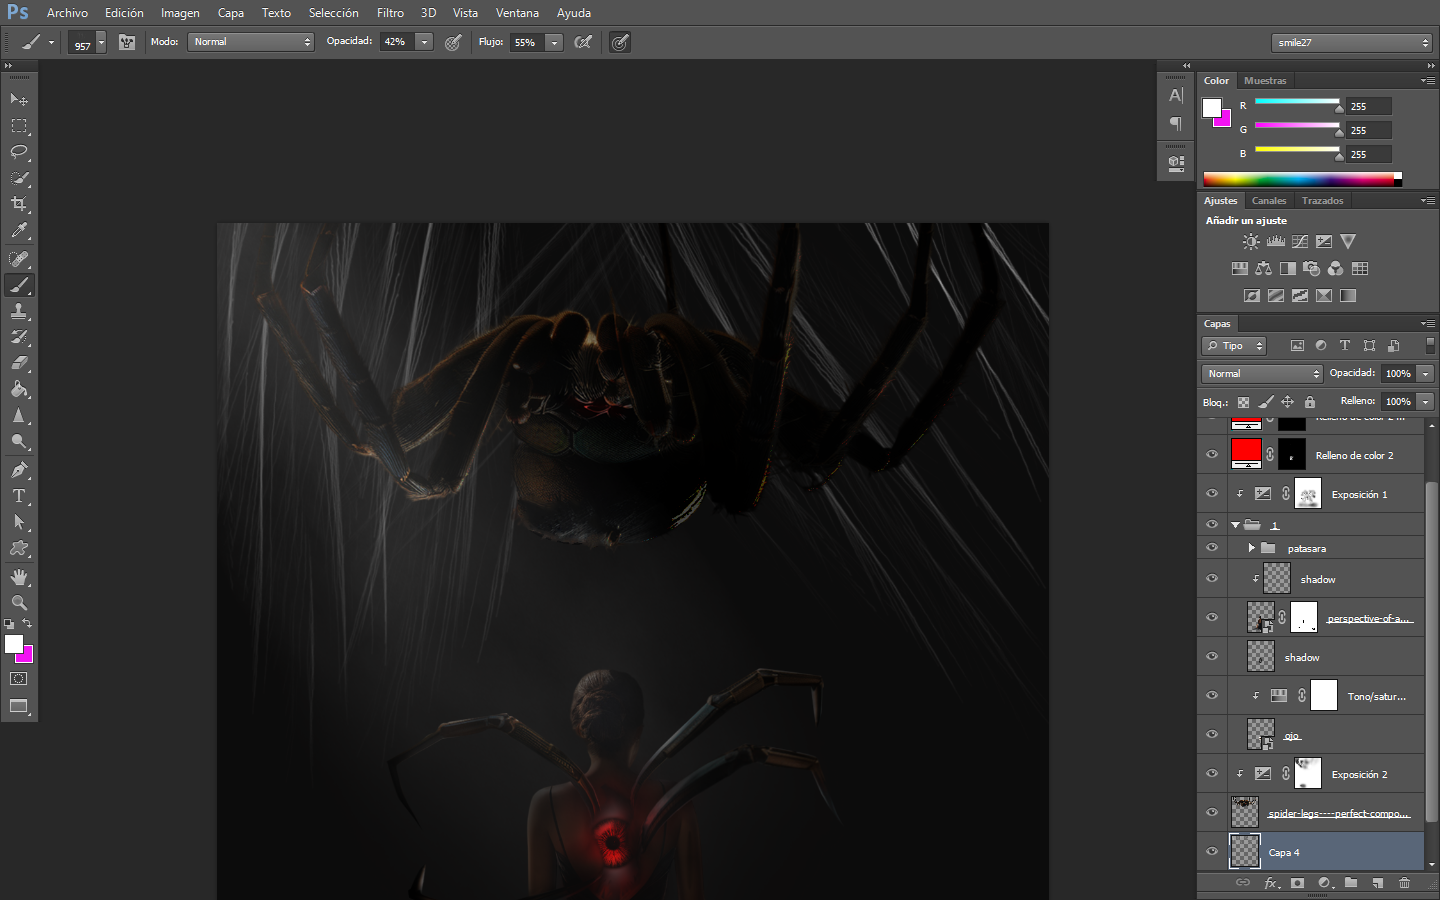The image size is (1440, 900).
Task: Add a Color Balance adjustment
Action: (1264, 269)
